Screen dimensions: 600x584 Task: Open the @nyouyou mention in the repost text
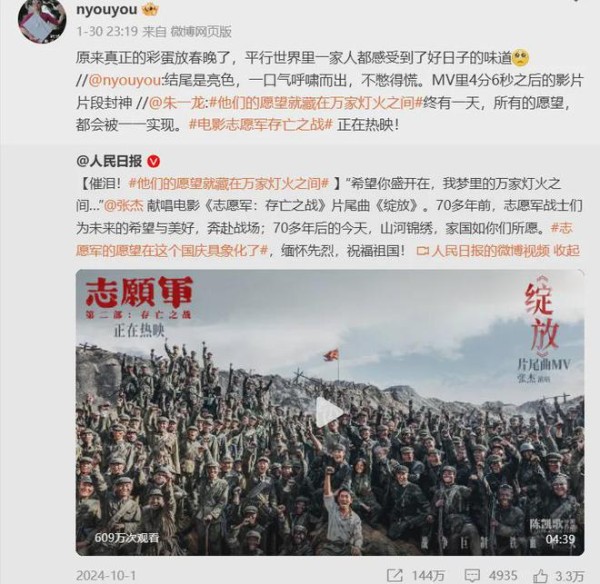point(126,81)
